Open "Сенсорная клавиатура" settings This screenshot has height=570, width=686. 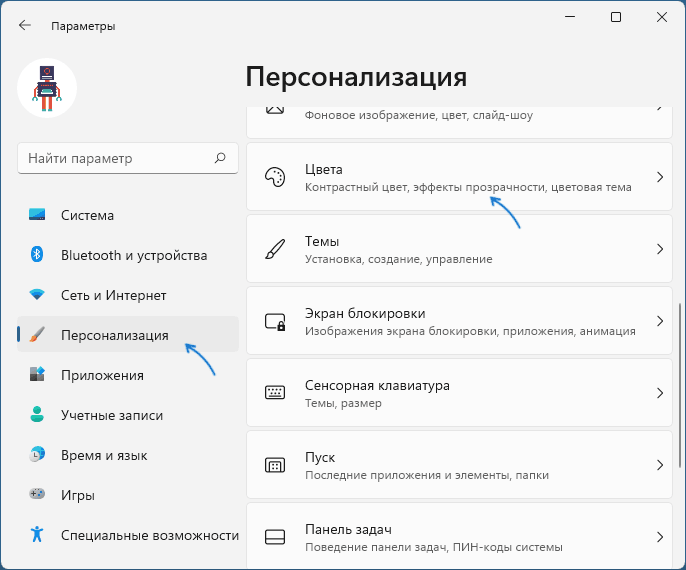[459, 393]
